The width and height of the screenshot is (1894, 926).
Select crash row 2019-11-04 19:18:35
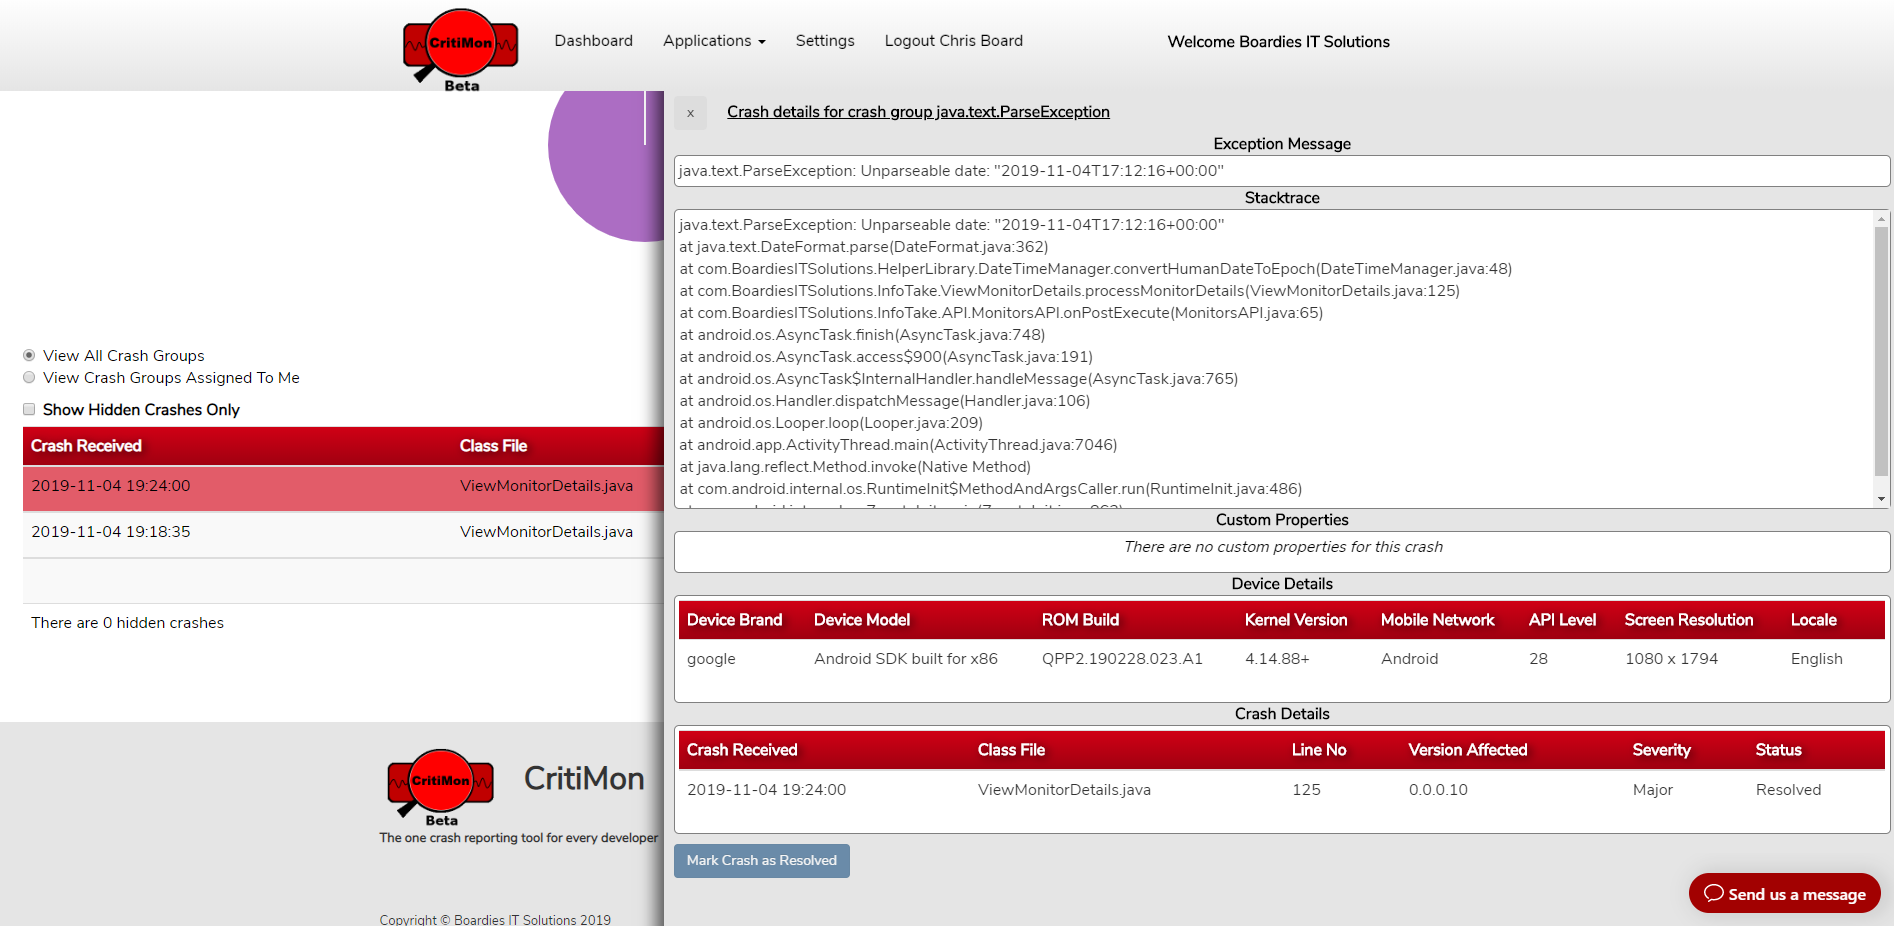point(343,534)
